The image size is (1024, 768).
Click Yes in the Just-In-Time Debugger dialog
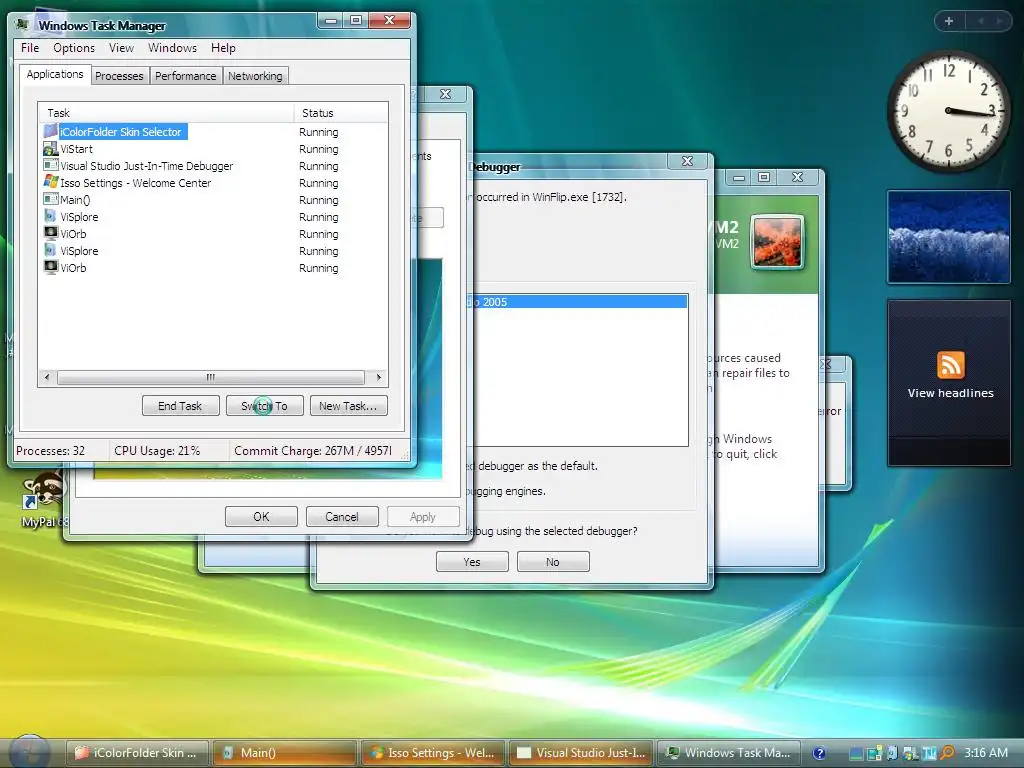coord(472,562)
